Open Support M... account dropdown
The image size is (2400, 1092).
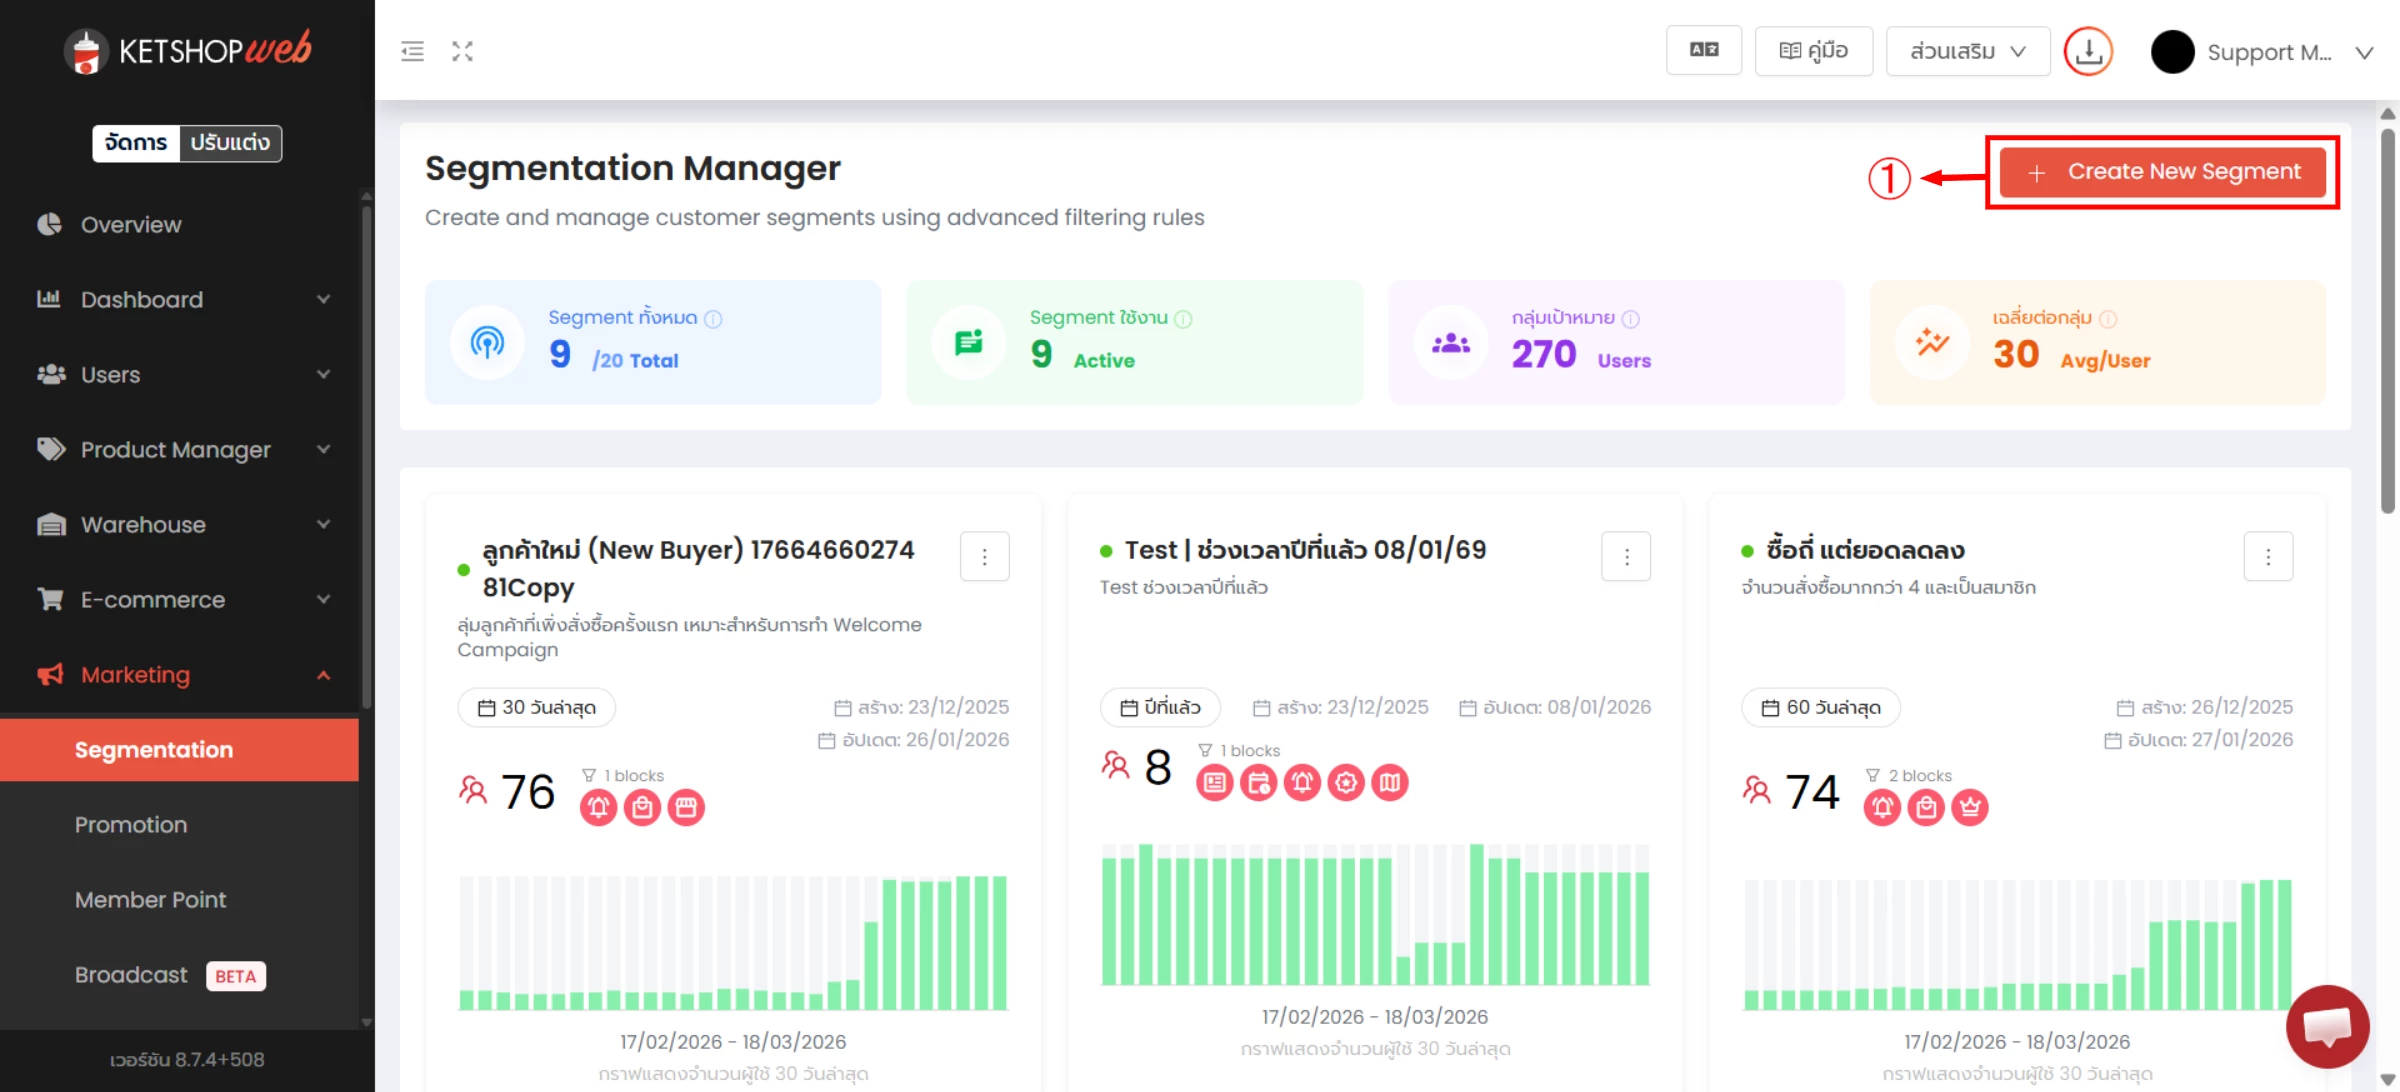[x=2268, y=52]
